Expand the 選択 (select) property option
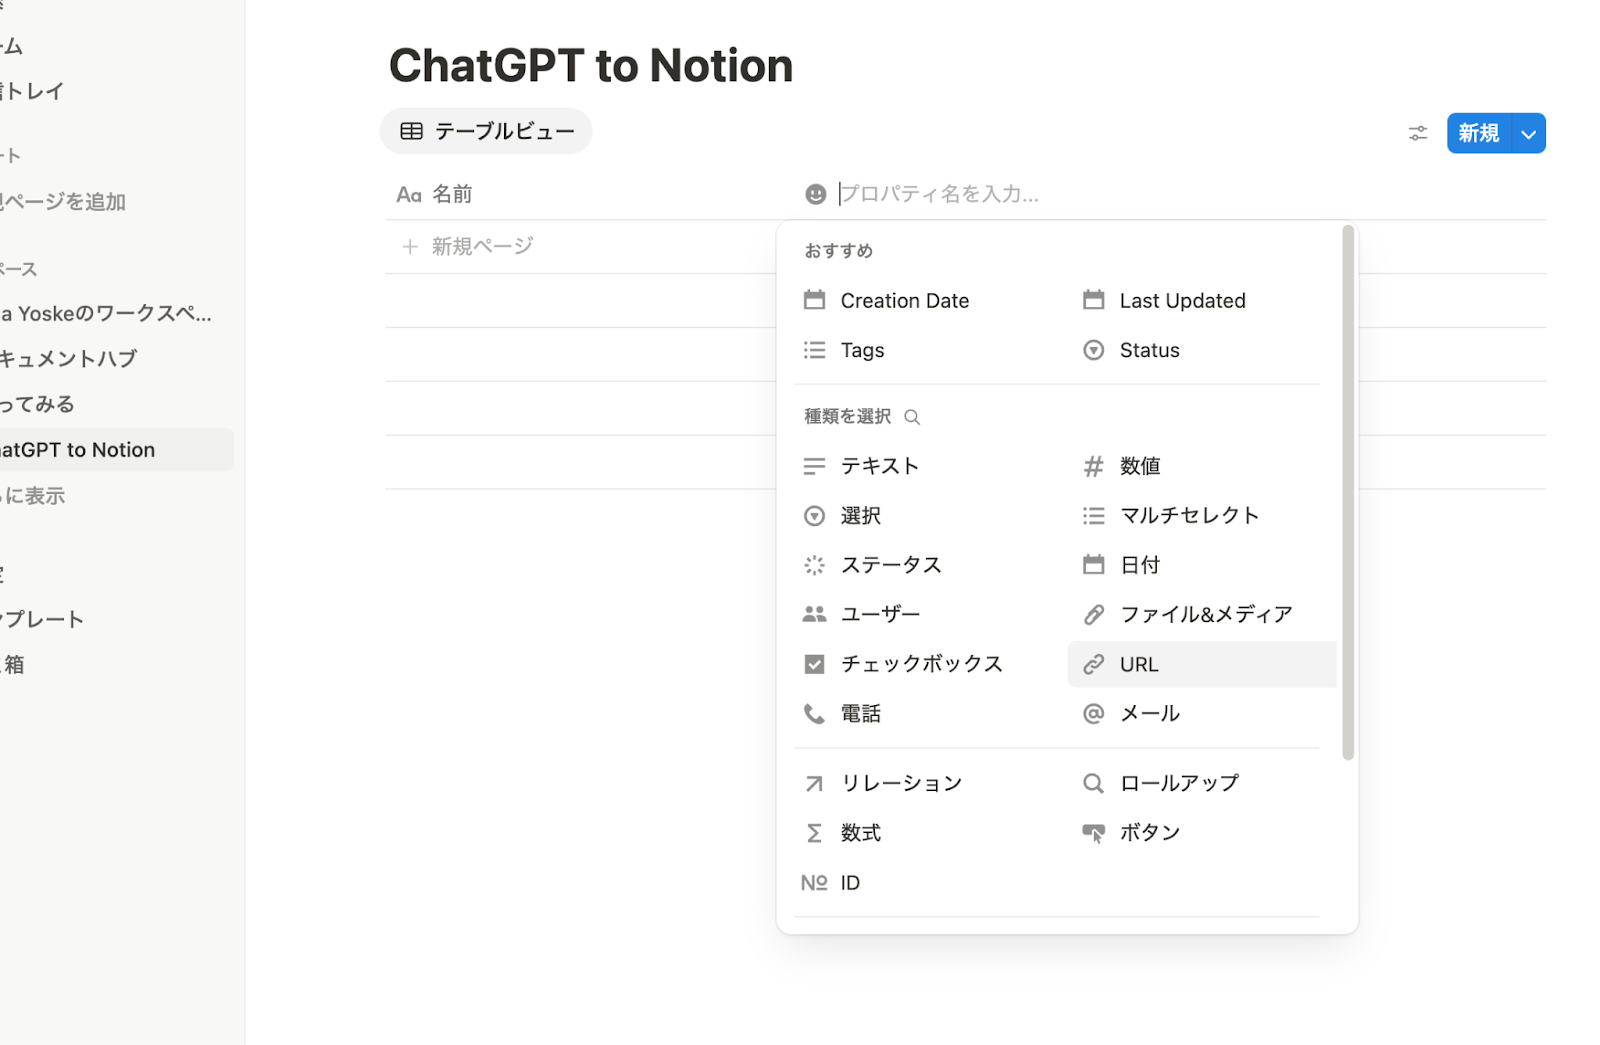Screen dimensions: 1600x1045 [x=861, y=515]
